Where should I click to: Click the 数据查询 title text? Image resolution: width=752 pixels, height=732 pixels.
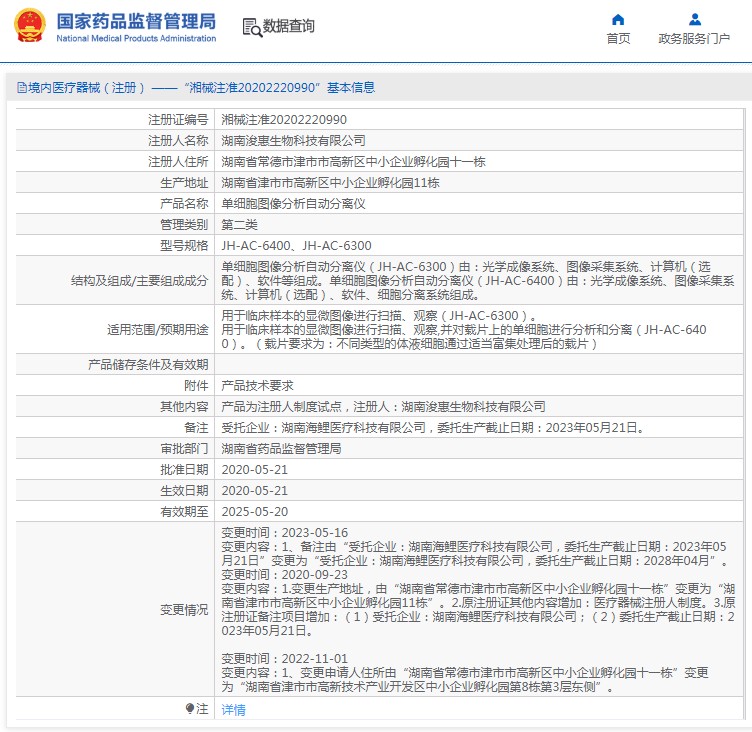(x=289, y=27)
